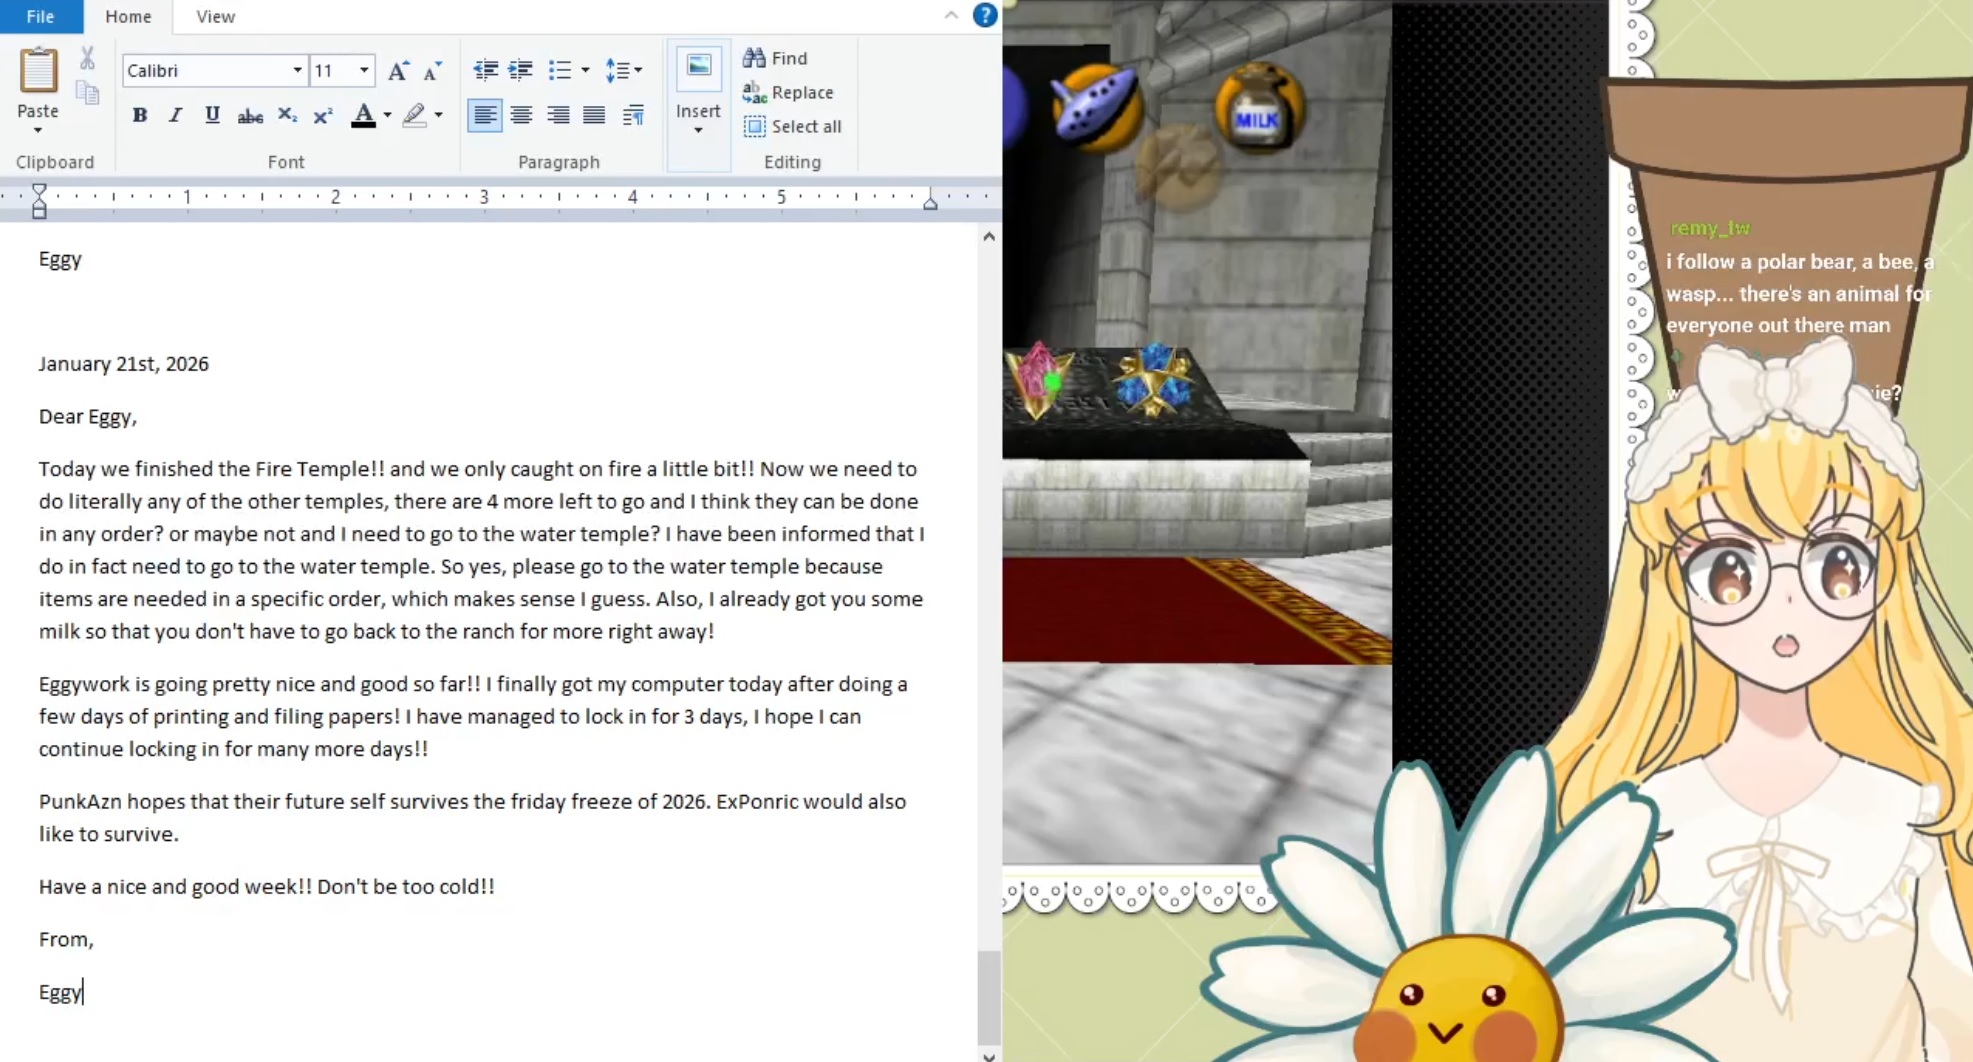
Task: Click the right indent ruler marker
Action: (x=930, y=202)
